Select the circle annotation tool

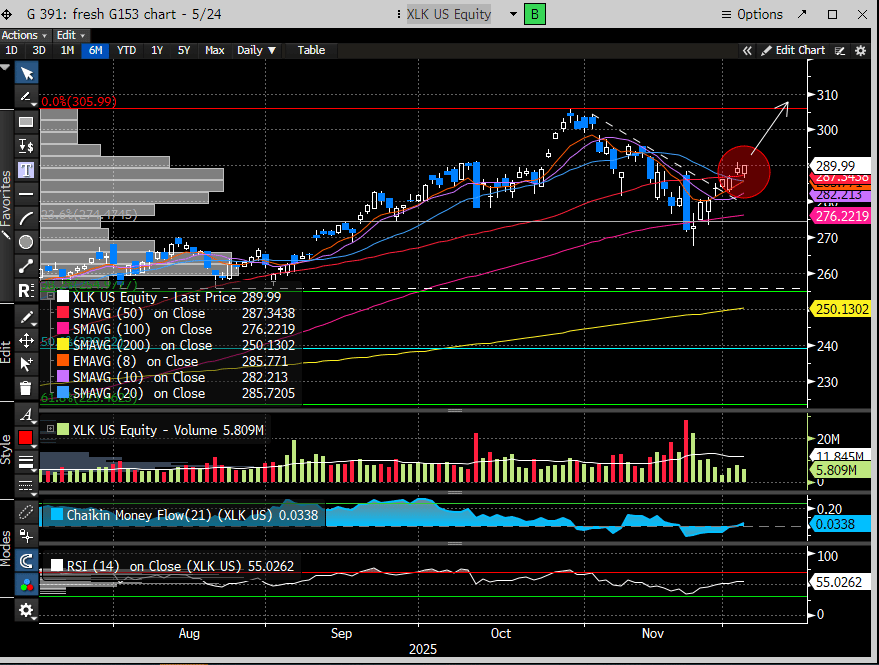[26, 242]
